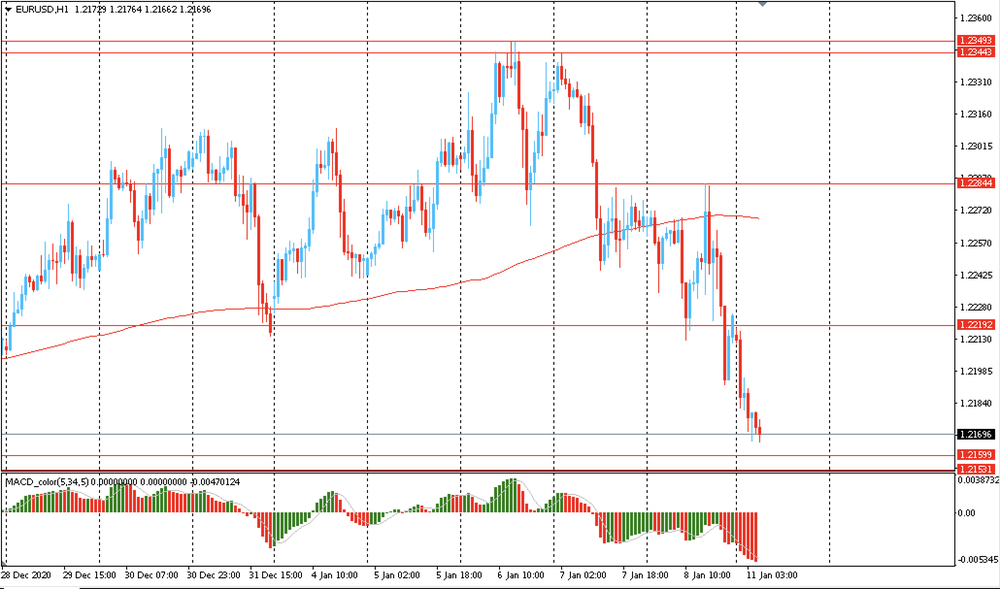Click the gray chart shift triangle marker
1000x589 pixels.
(763, 4)
